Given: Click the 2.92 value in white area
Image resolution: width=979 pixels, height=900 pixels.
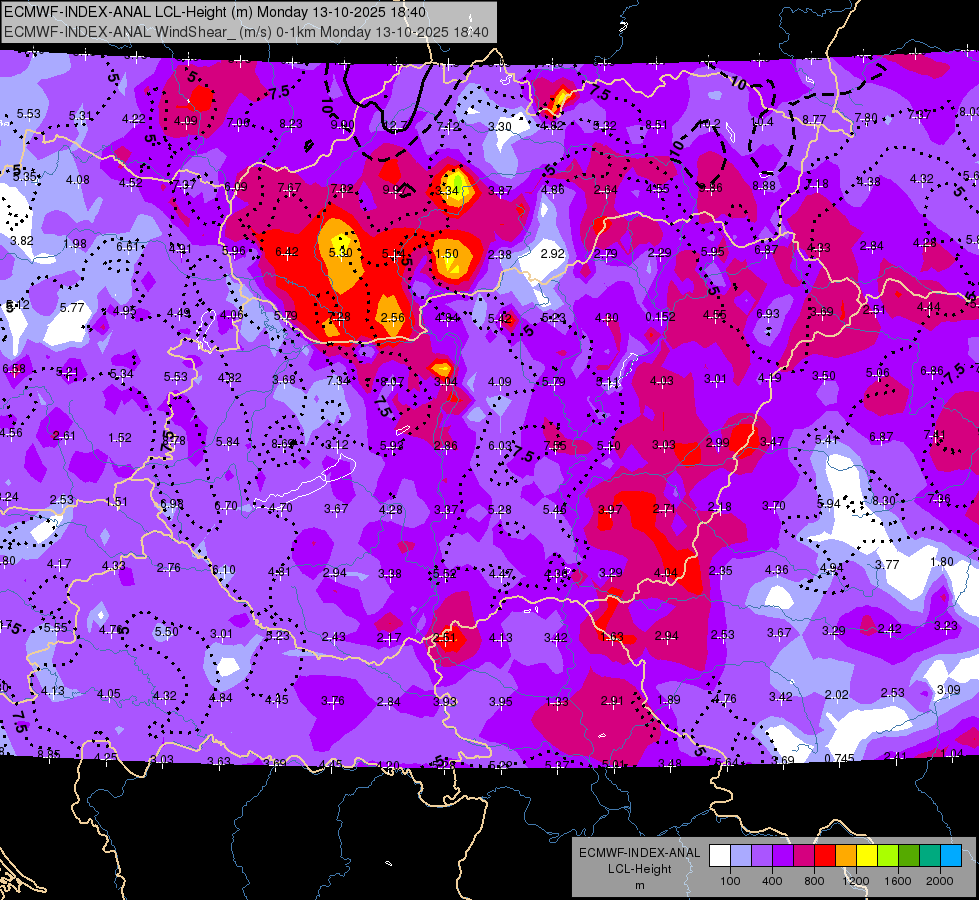Looking at the screenshot, I should click(553, 254).
